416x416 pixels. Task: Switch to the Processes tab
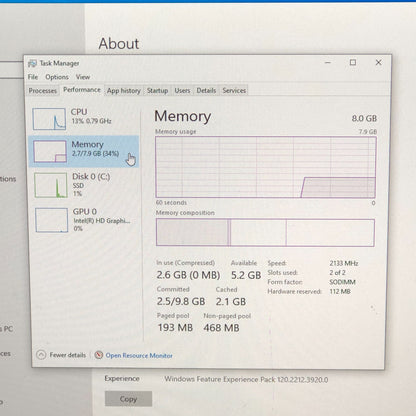pyautogui.click(x=43, y=91)
